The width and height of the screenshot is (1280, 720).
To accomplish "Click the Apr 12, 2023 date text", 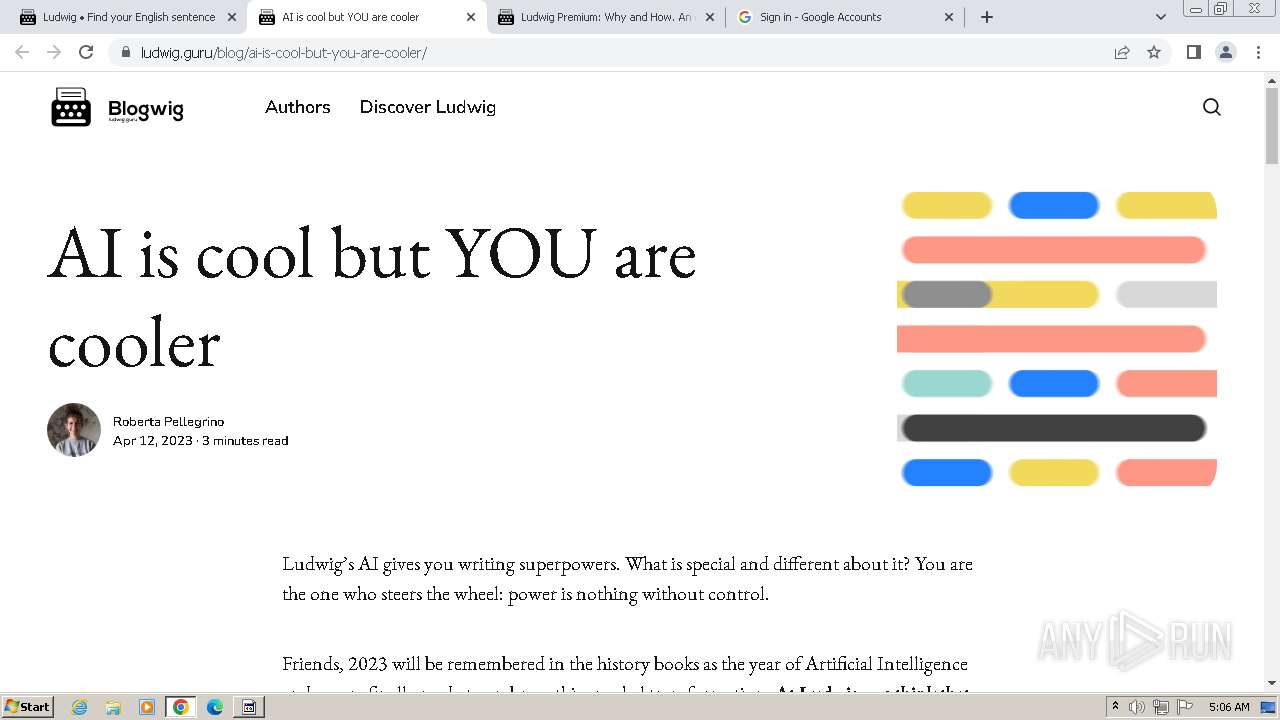I will coord(152,441).
